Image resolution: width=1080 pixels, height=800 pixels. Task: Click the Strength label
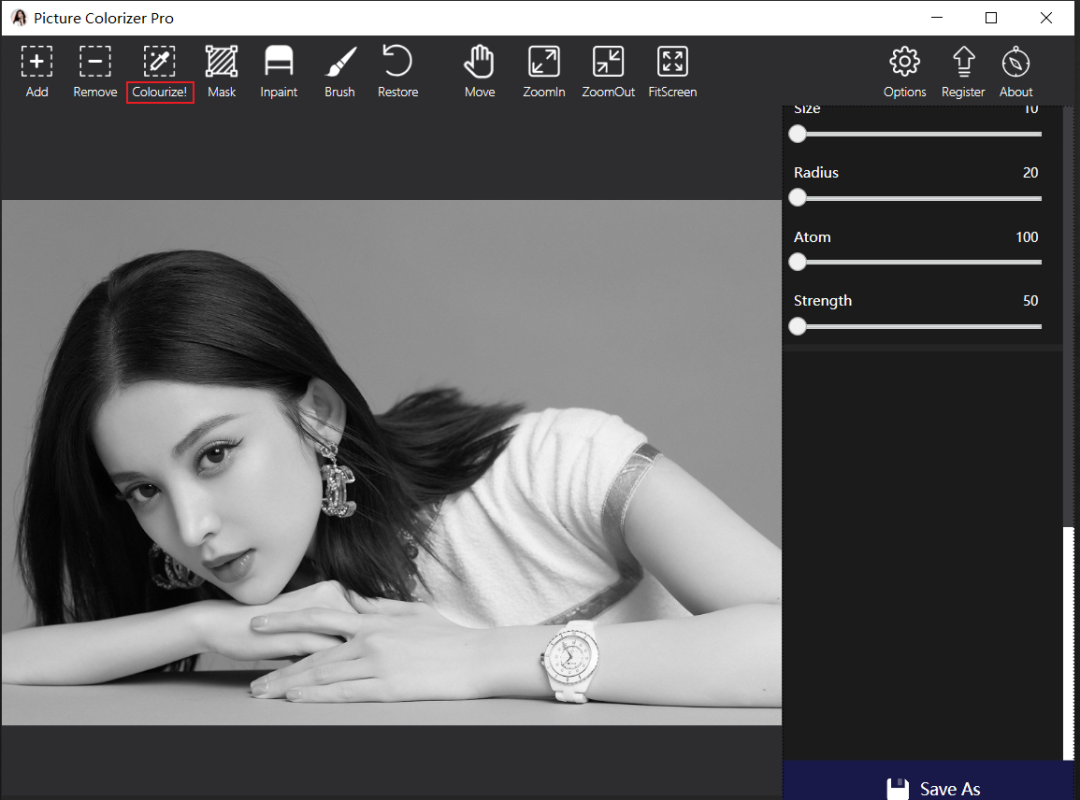coord(822,300)
